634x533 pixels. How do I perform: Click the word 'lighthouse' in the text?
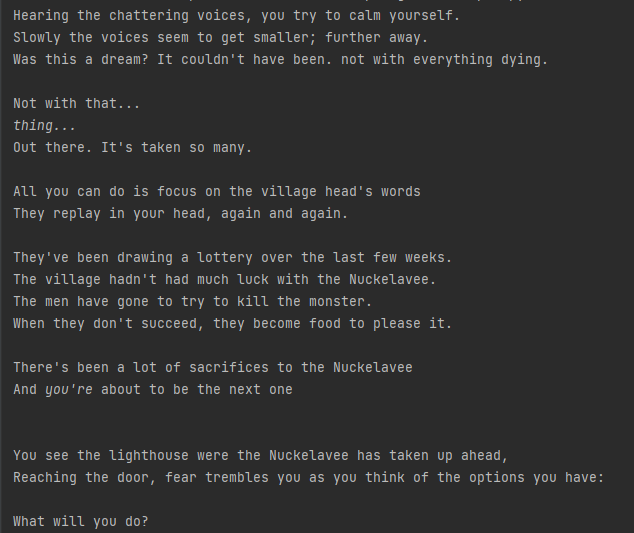coord(147,456)
